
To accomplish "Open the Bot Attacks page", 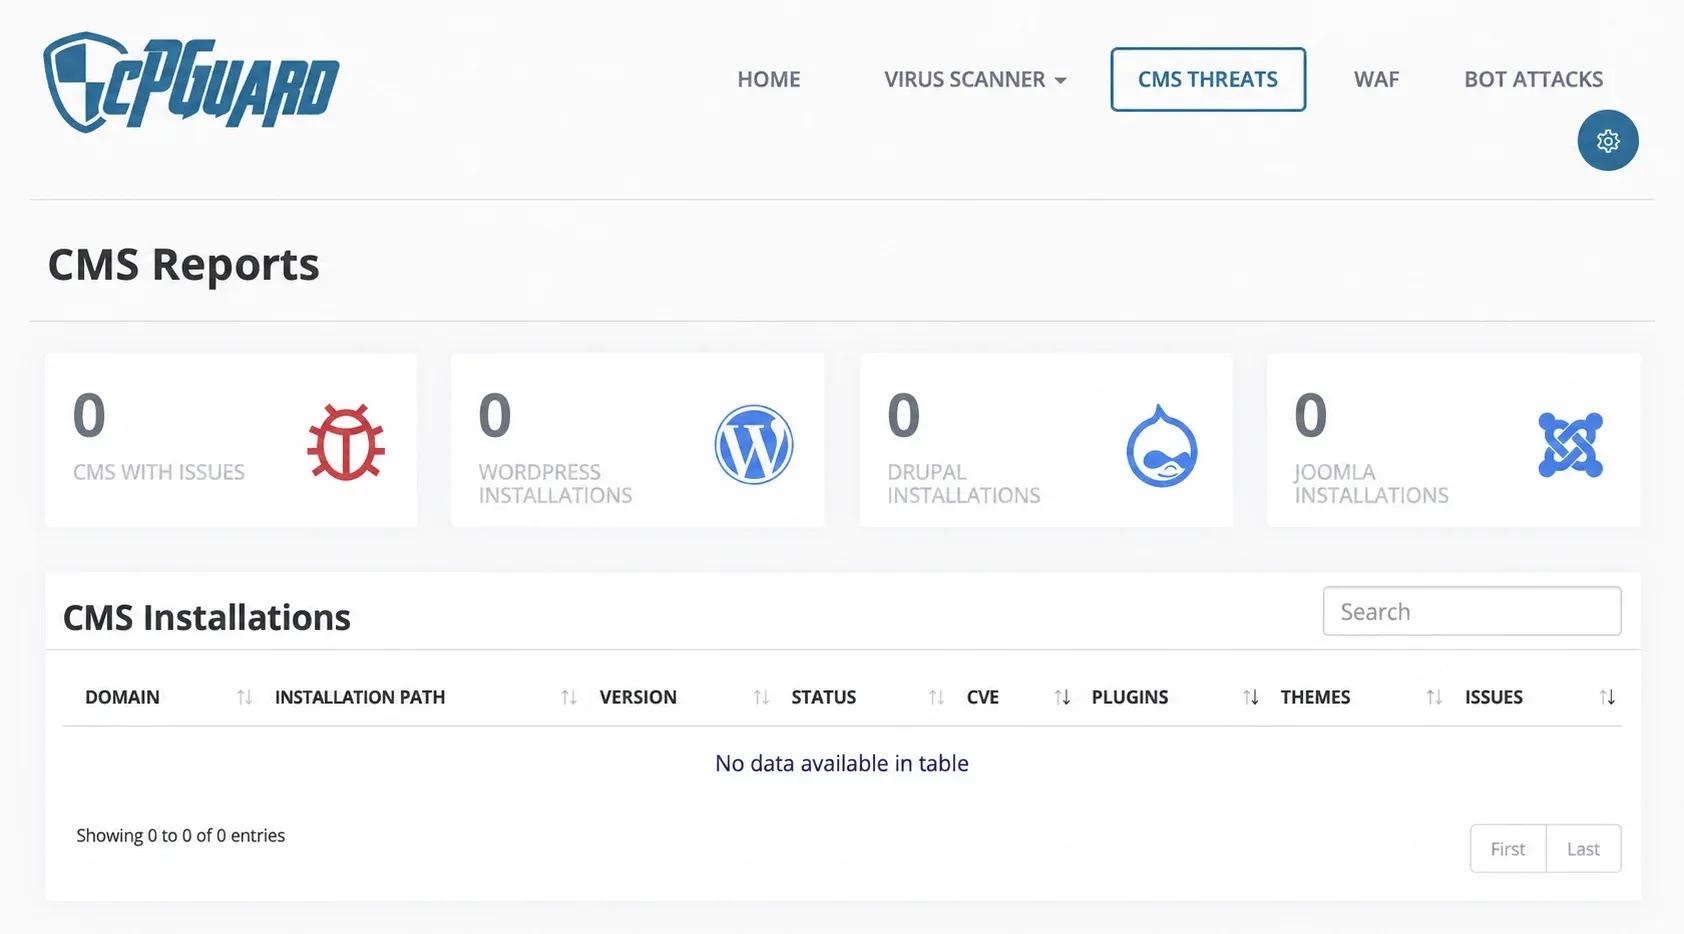I will (1533, 79).
